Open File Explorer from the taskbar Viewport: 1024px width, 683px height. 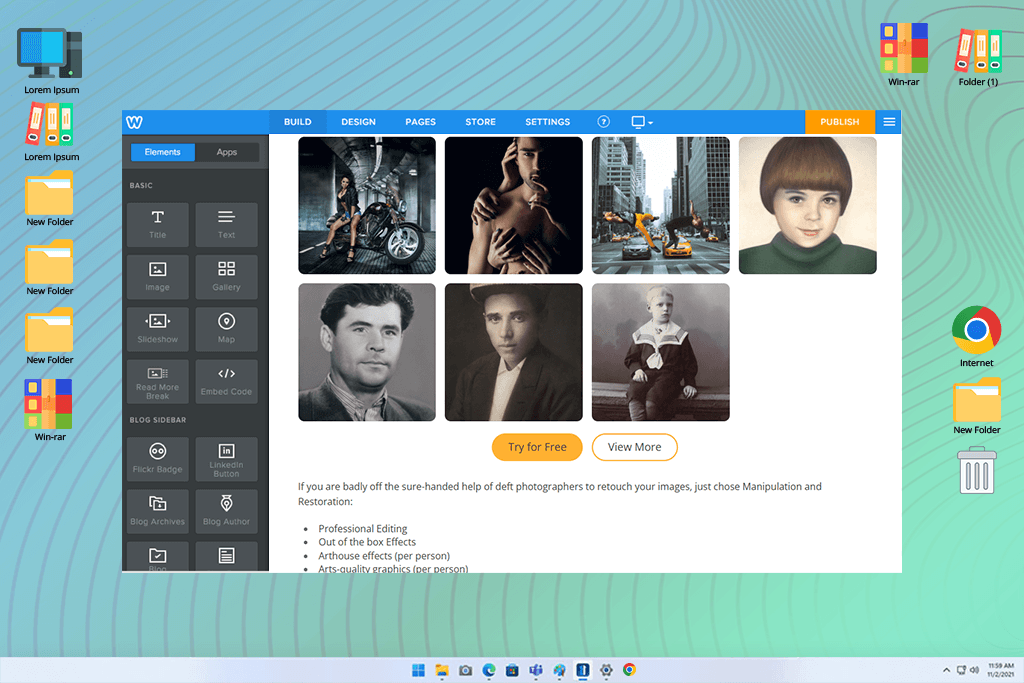(442, 670)
